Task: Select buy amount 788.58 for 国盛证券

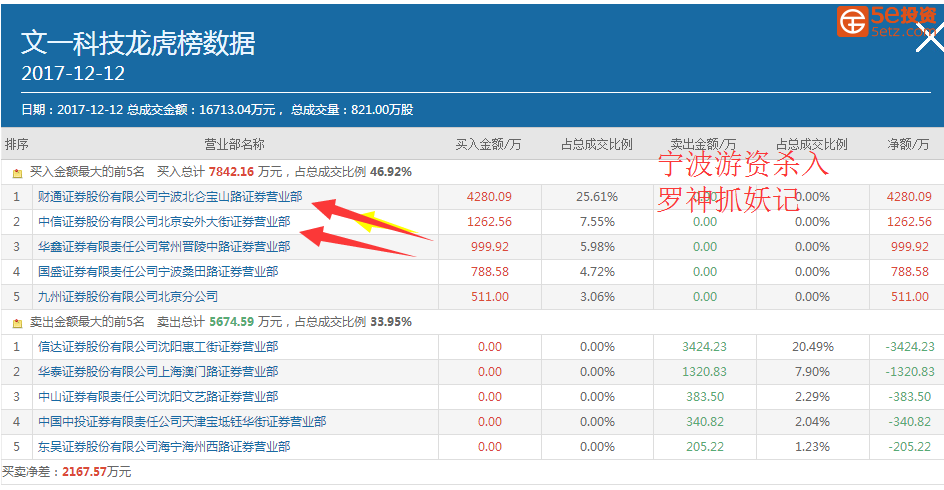Action: pyautogui.click(x=489, y=271)
